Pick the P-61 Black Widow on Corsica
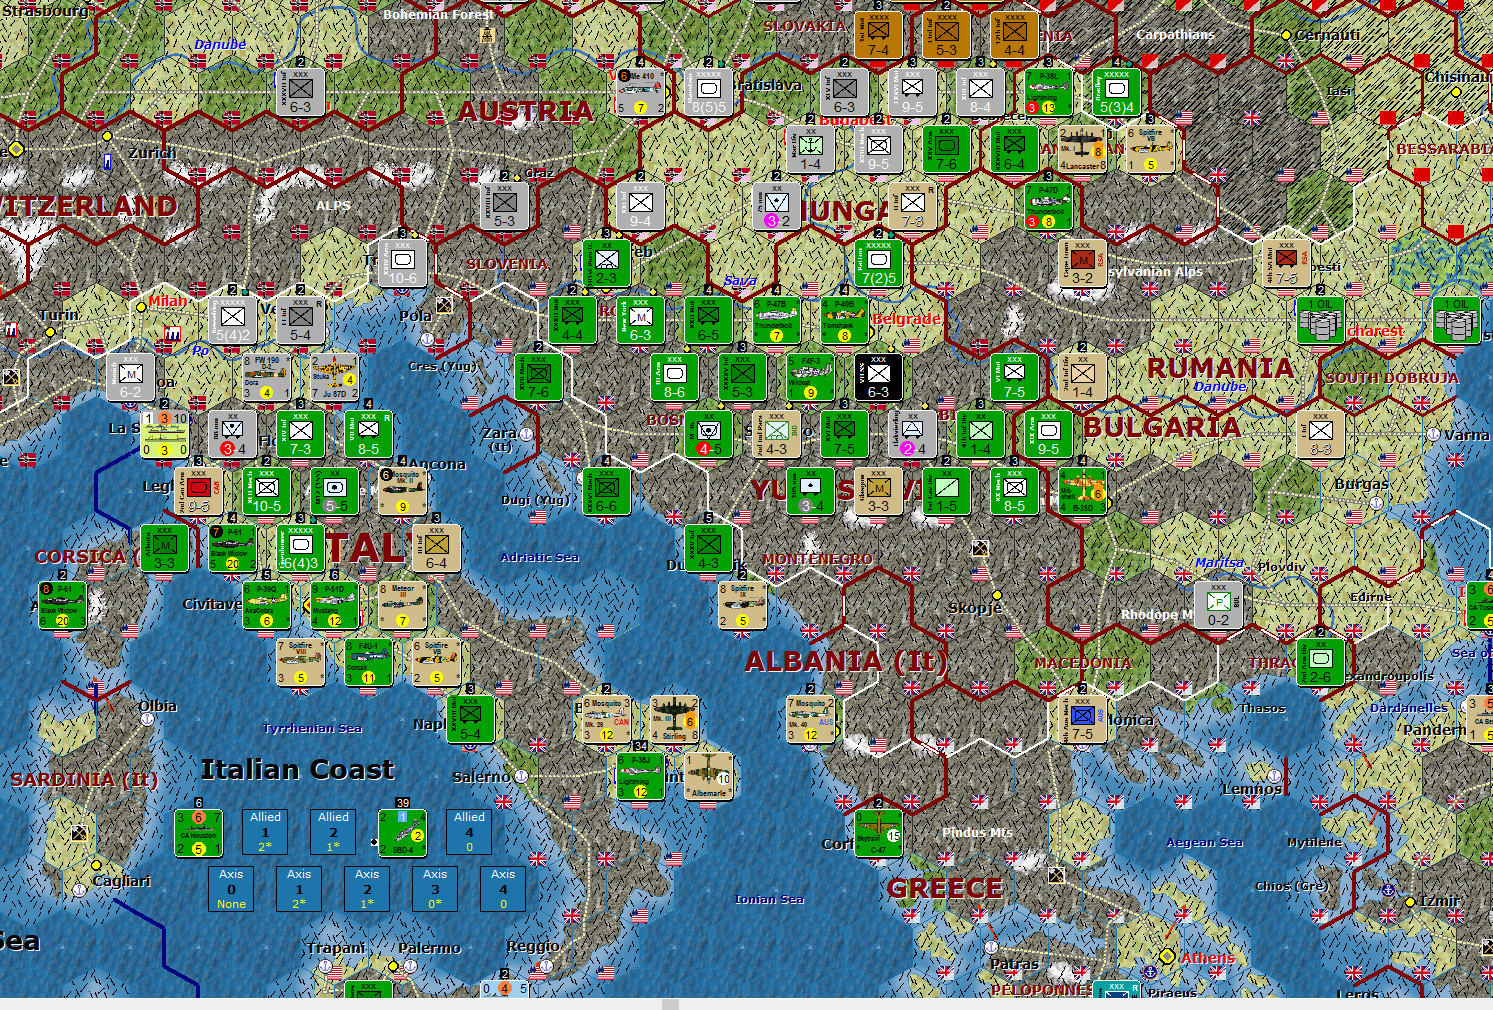This screenshot has height=1010, width=1493. coord(63,605)
